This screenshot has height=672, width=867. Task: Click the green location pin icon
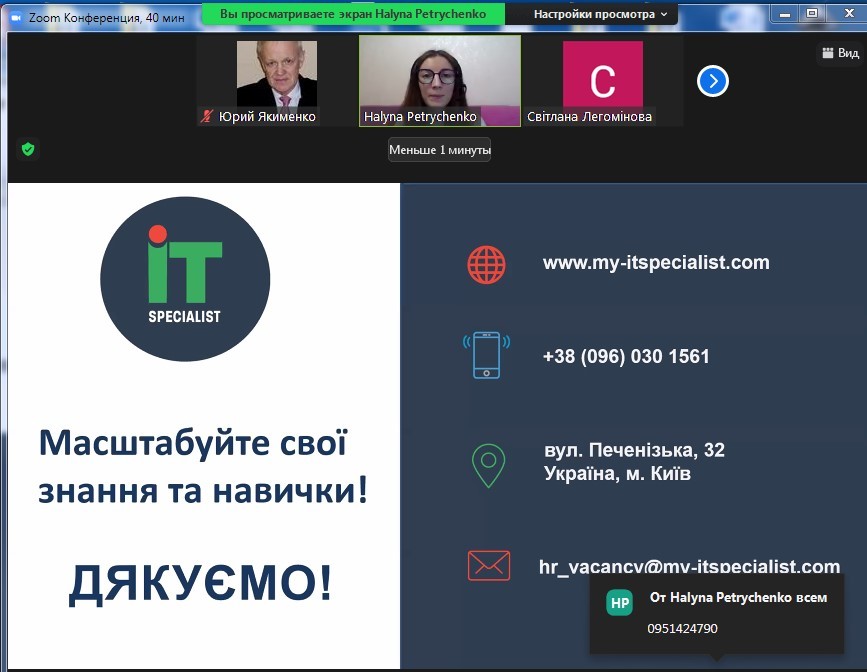[x=488, y=465]
